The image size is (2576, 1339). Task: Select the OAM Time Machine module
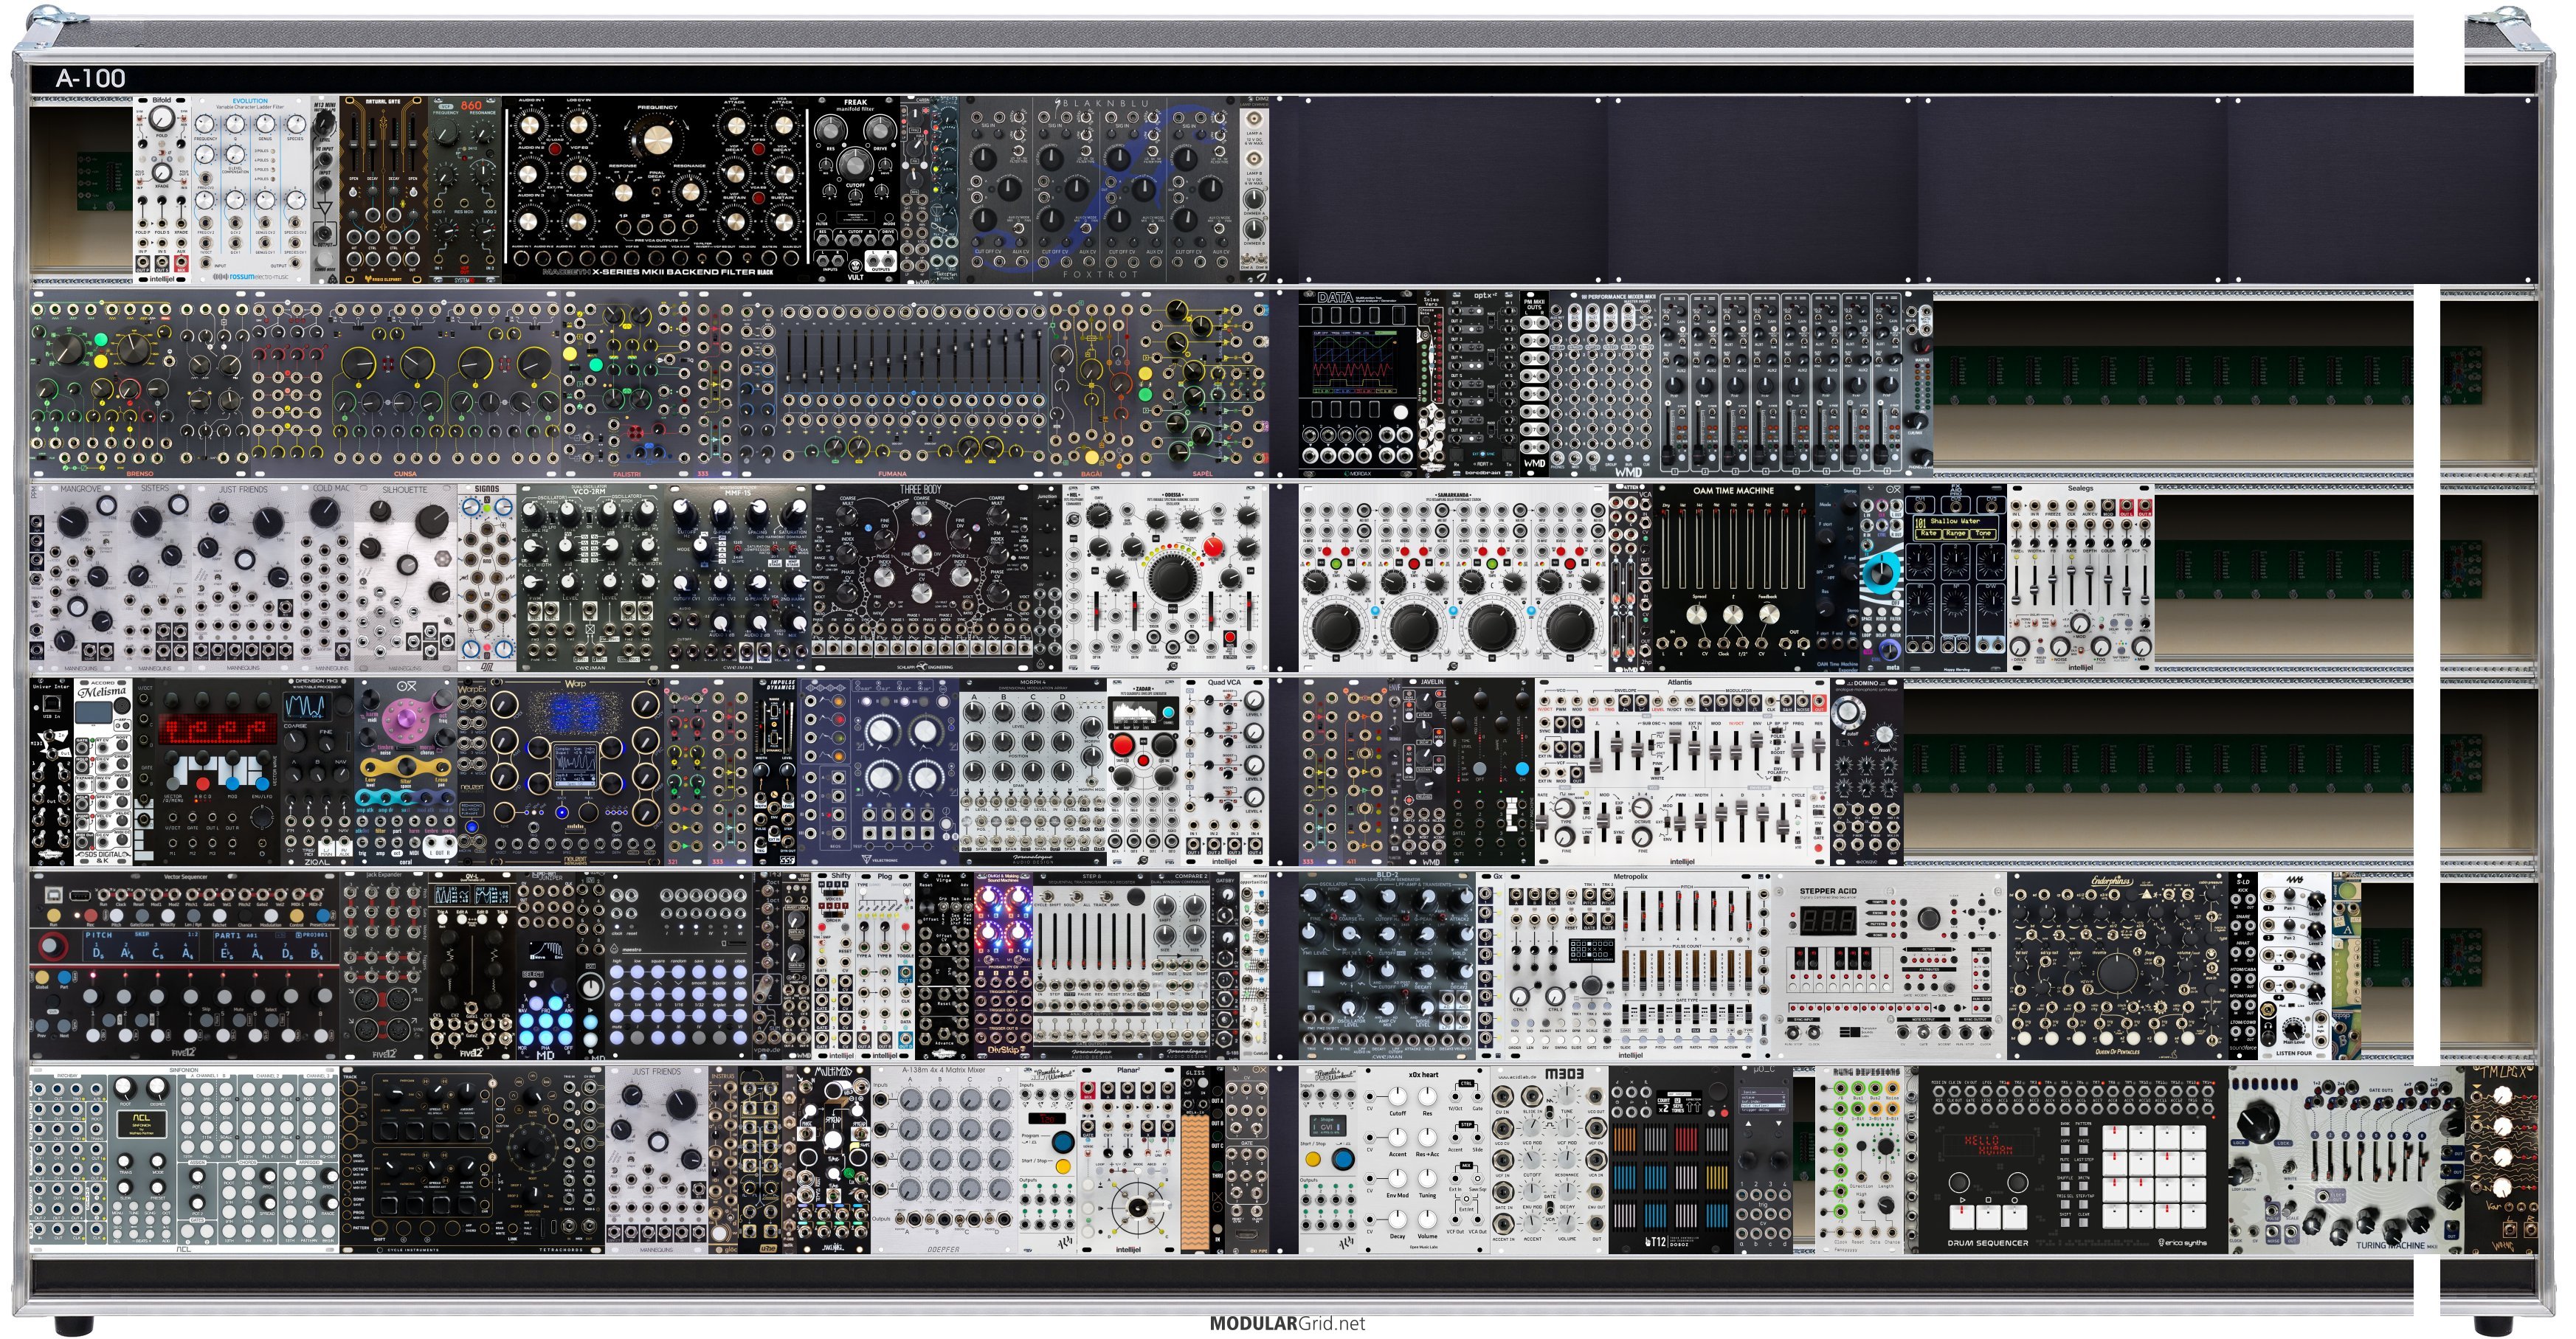[1733, 578]
